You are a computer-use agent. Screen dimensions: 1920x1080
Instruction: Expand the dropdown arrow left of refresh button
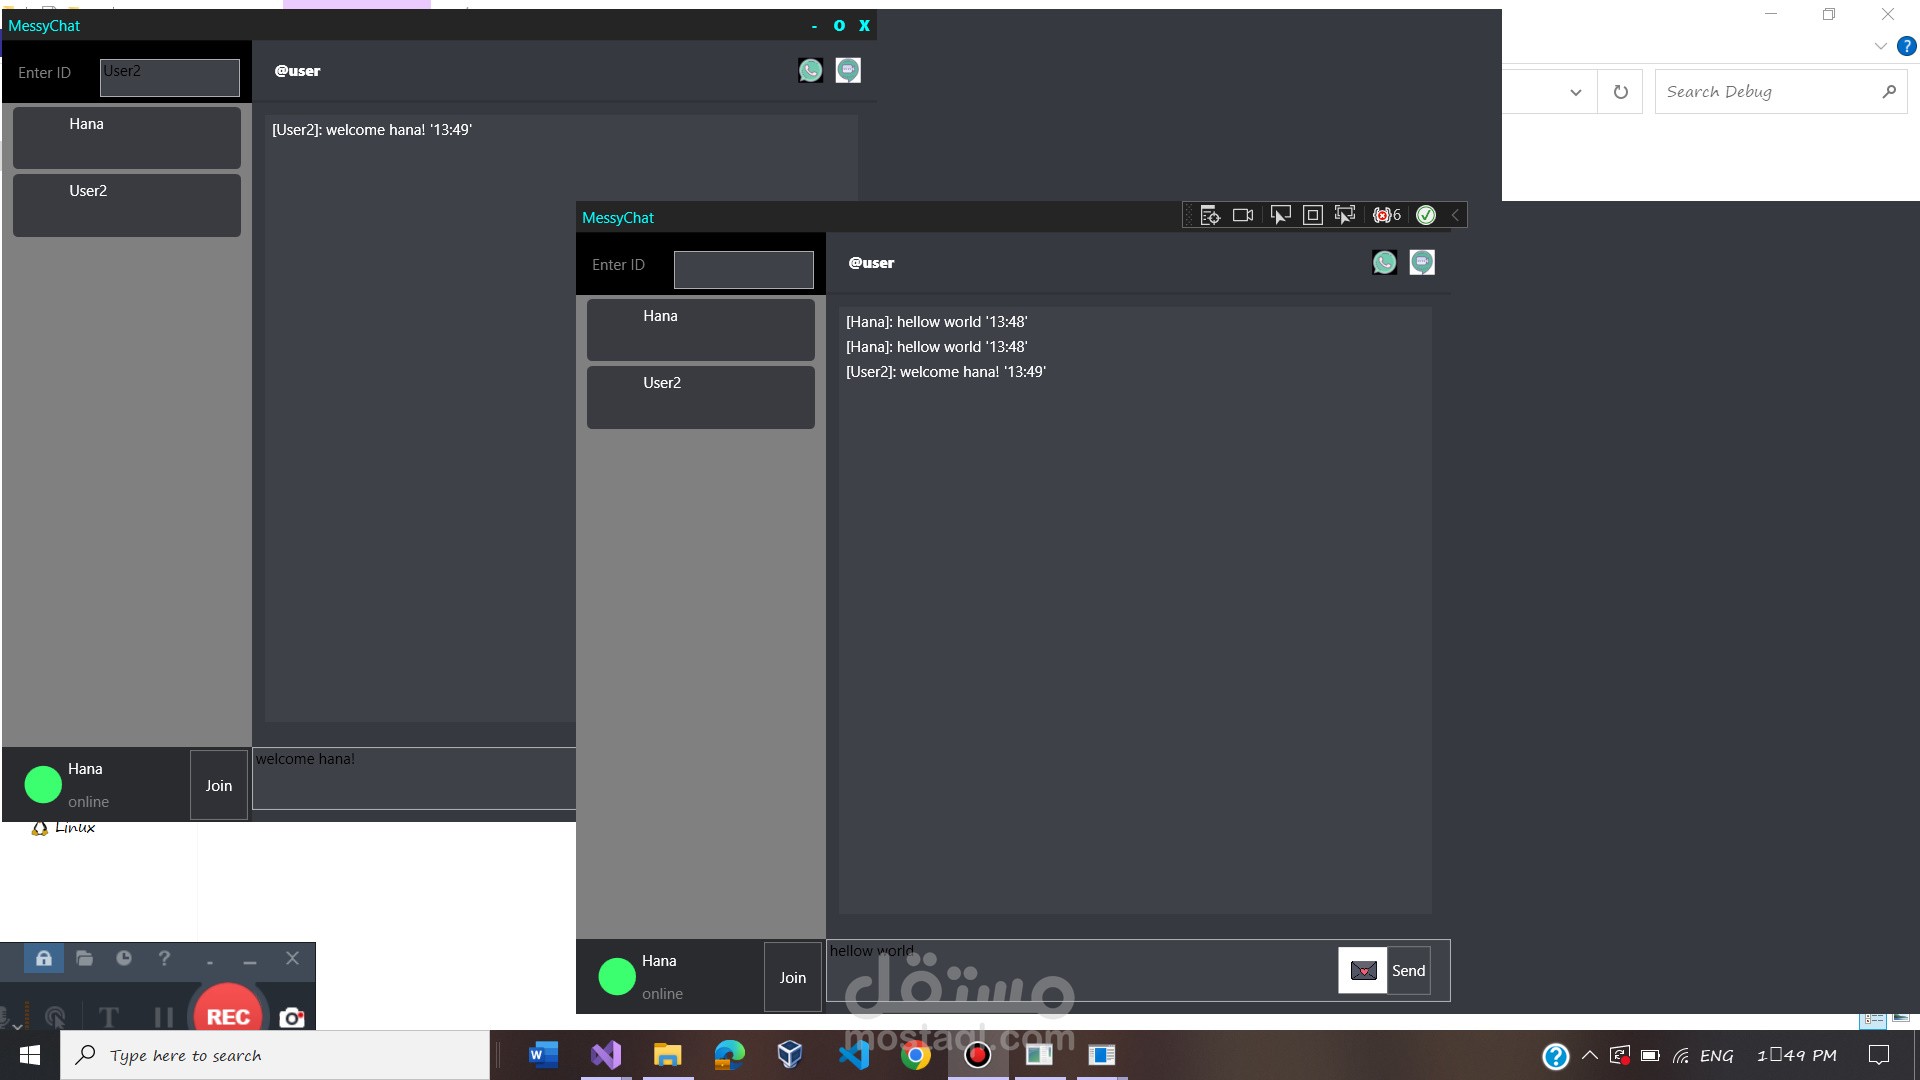pyautogui.click(x=1576, y=92)
